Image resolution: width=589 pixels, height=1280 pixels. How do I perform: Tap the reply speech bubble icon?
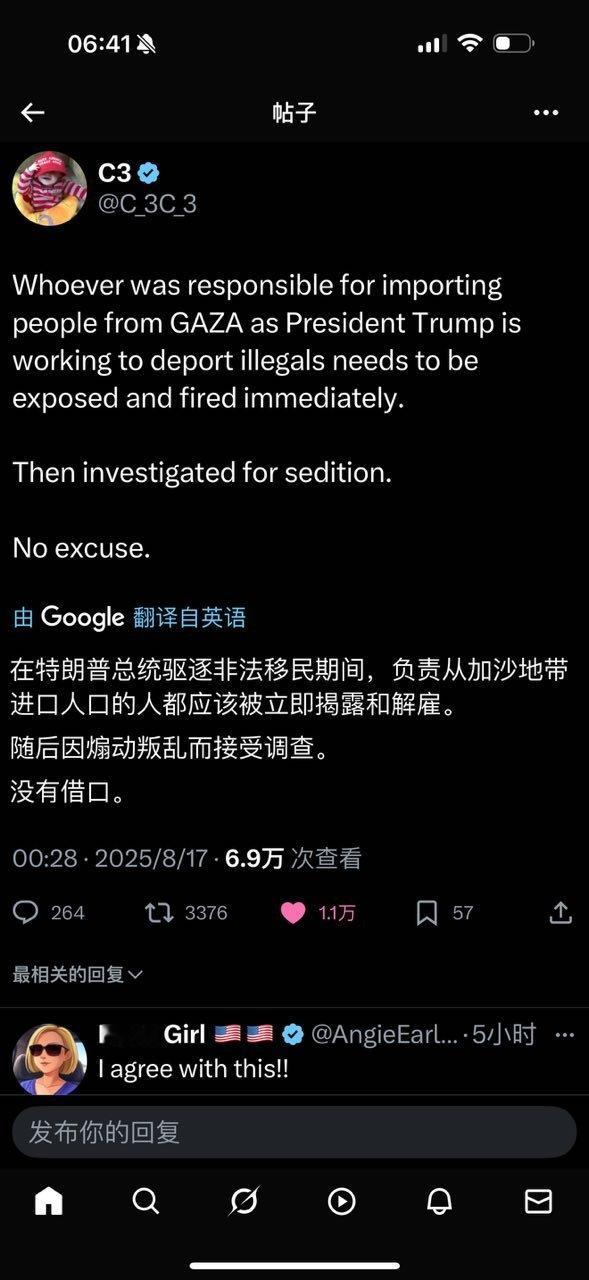tap(27, 912)
